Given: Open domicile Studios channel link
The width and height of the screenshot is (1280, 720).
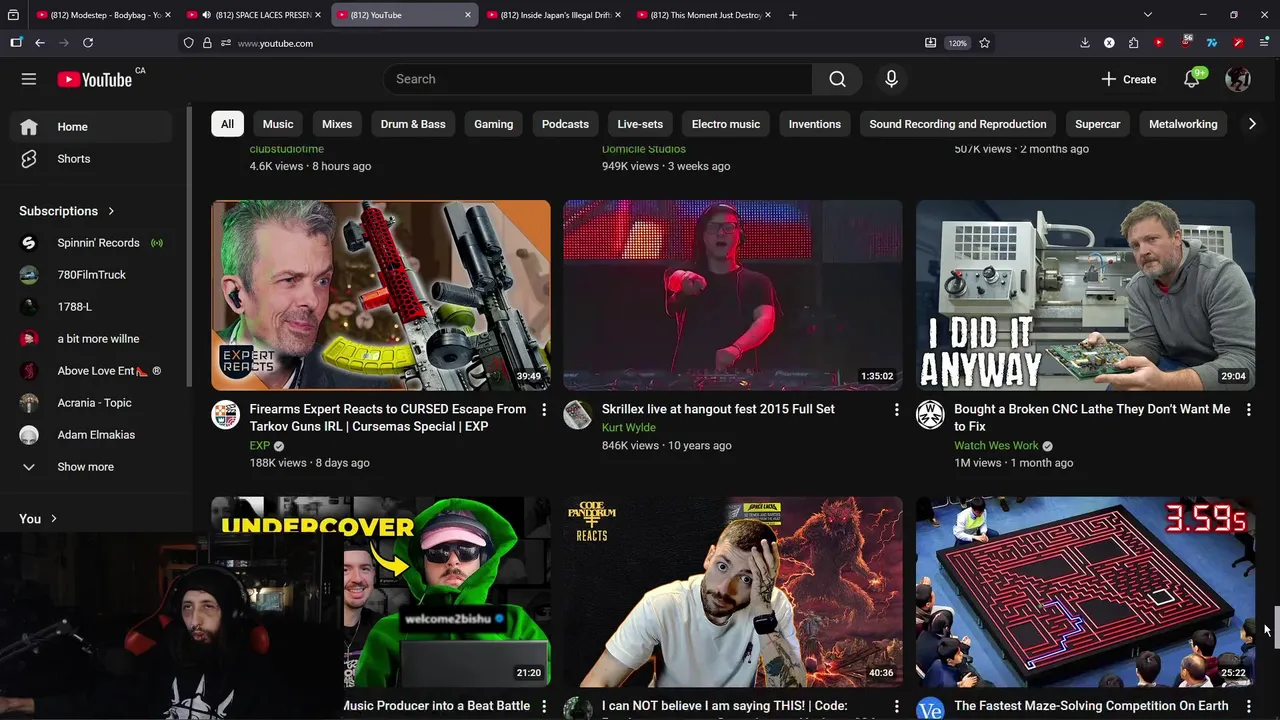Looking at the screenshot, I should (644, 149).
